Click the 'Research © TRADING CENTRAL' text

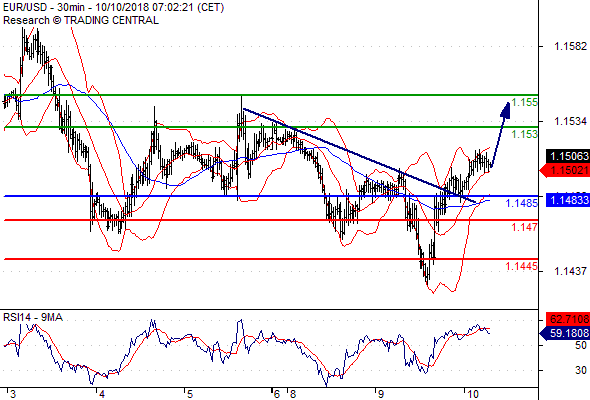click(81, 20)
